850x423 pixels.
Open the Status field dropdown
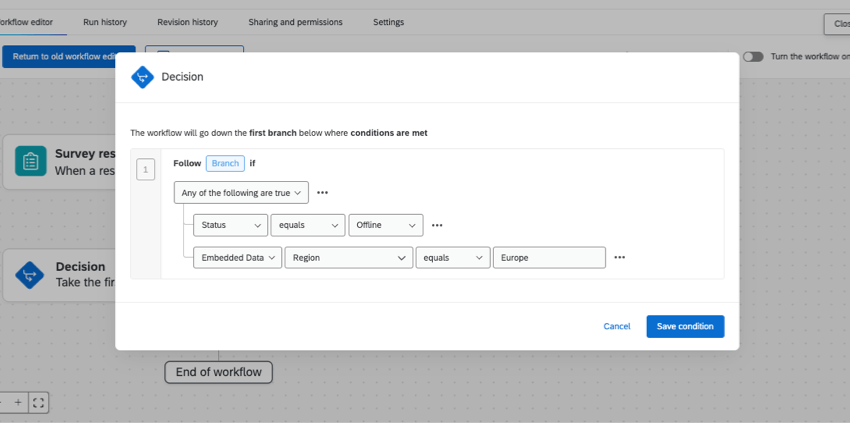point(230,225)
